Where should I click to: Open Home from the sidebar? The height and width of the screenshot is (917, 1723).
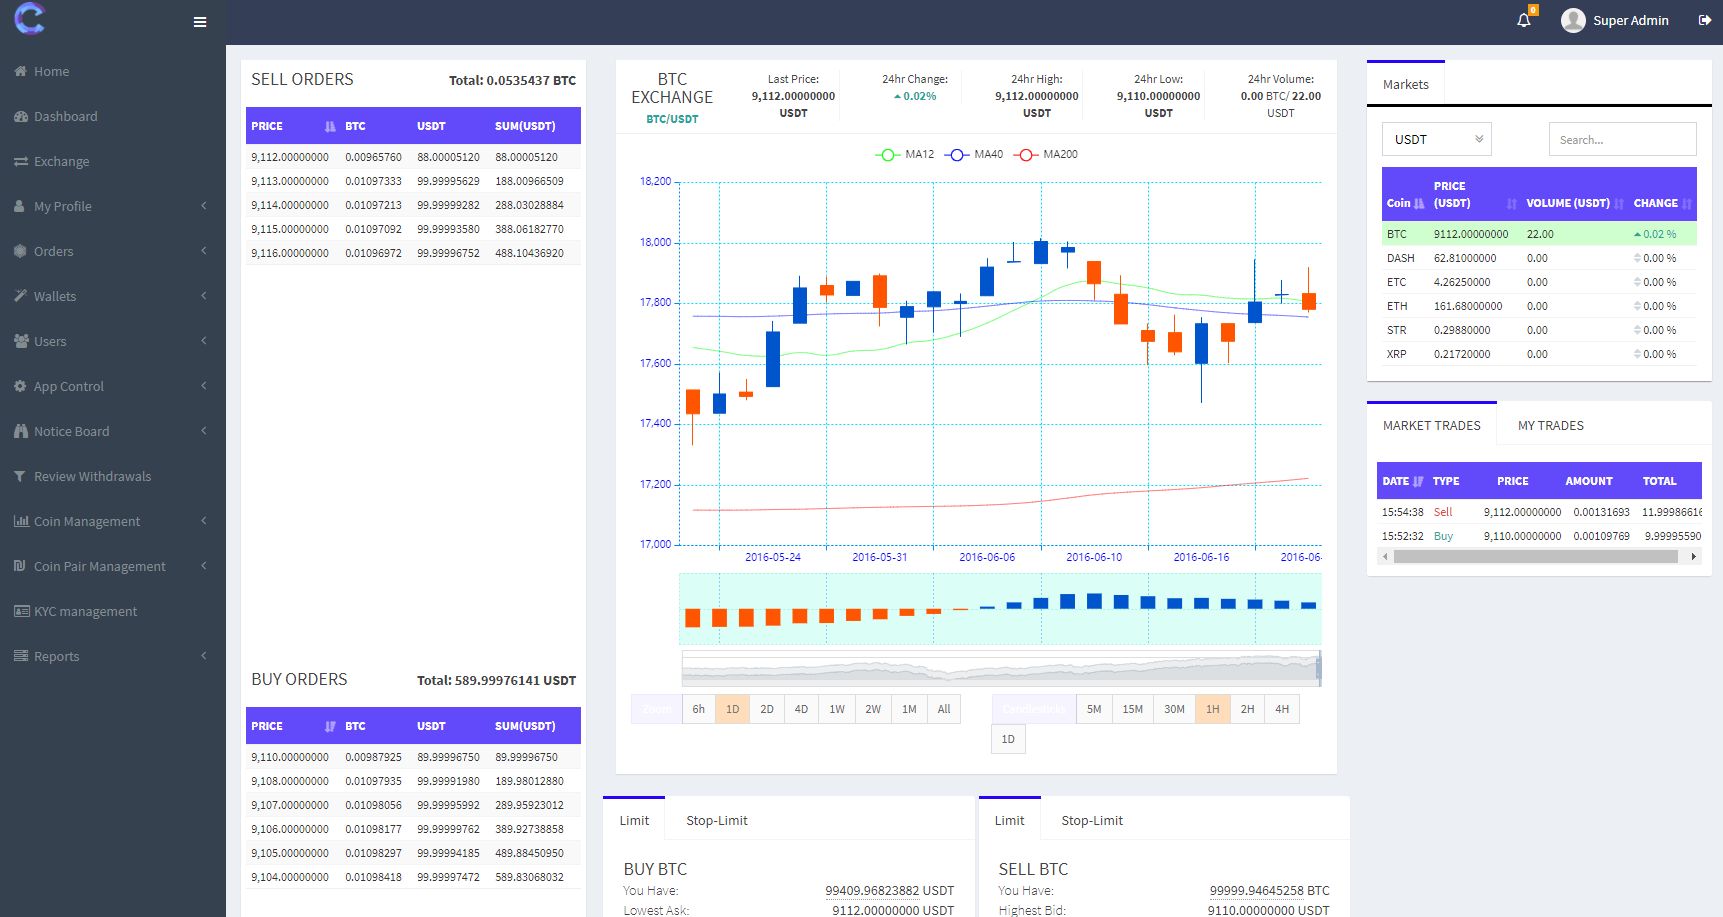[x=51, y=71]
